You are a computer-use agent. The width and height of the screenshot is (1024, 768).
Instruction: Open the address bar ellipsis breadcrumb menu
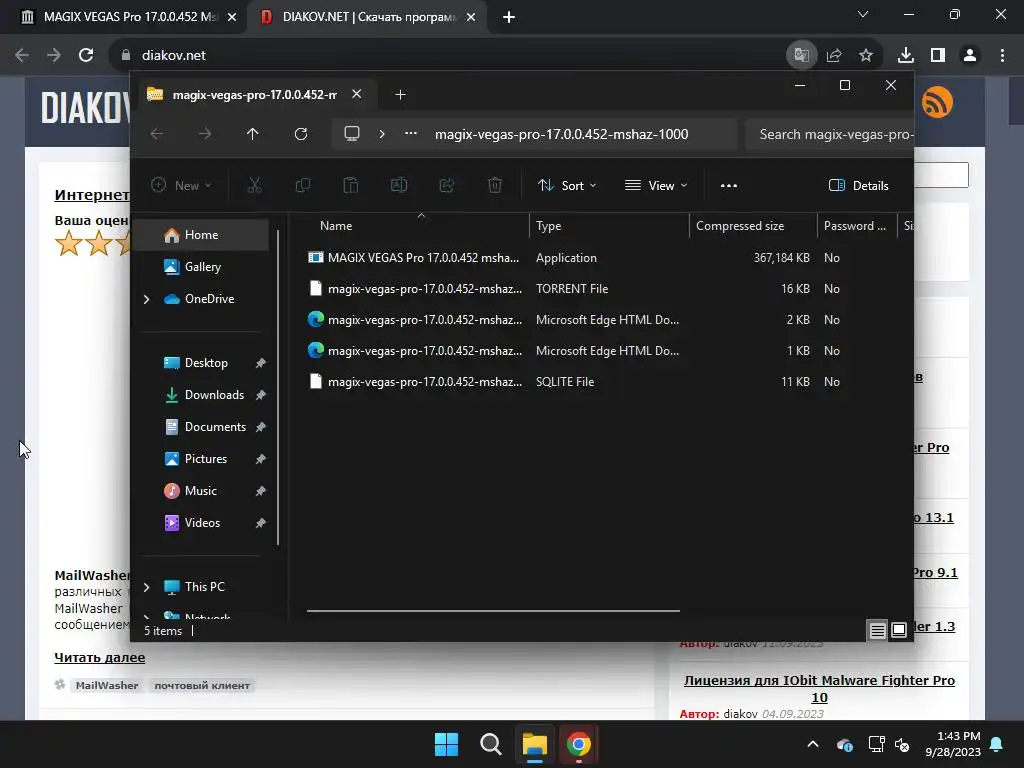tap(411, 134)
